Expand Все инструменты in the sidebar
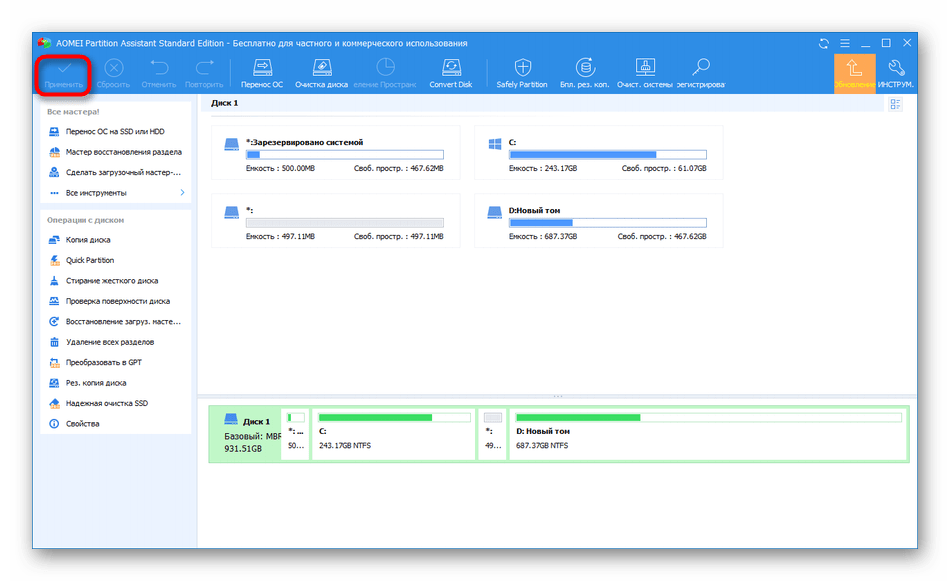 pyautogui.click(x=116, y=192)
